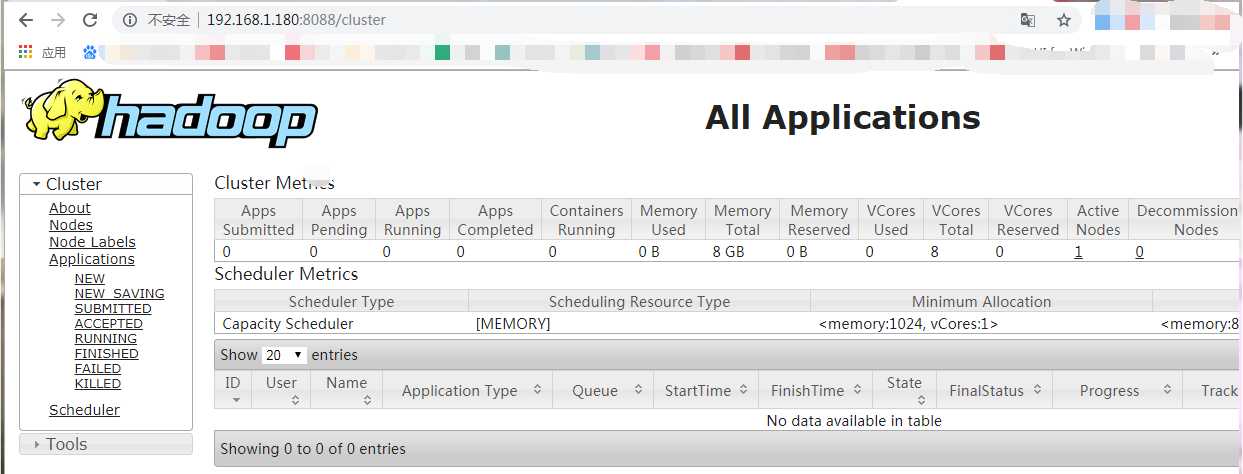Image resolution: width=1243 pixels, height=474 pixels.
Task: Sort table by FinishTime column
Action: [x=815, y=390]
